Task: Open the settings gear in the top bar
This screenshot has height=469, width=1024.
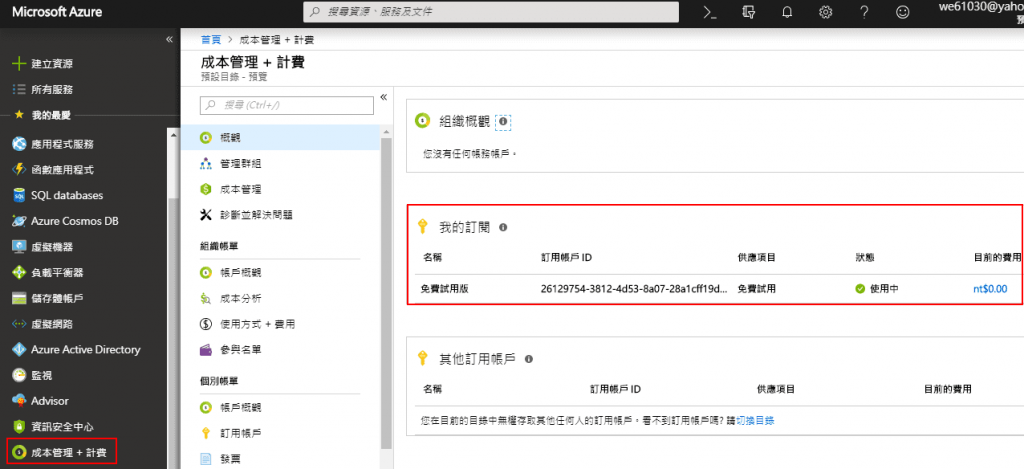Action: point(826,12)
